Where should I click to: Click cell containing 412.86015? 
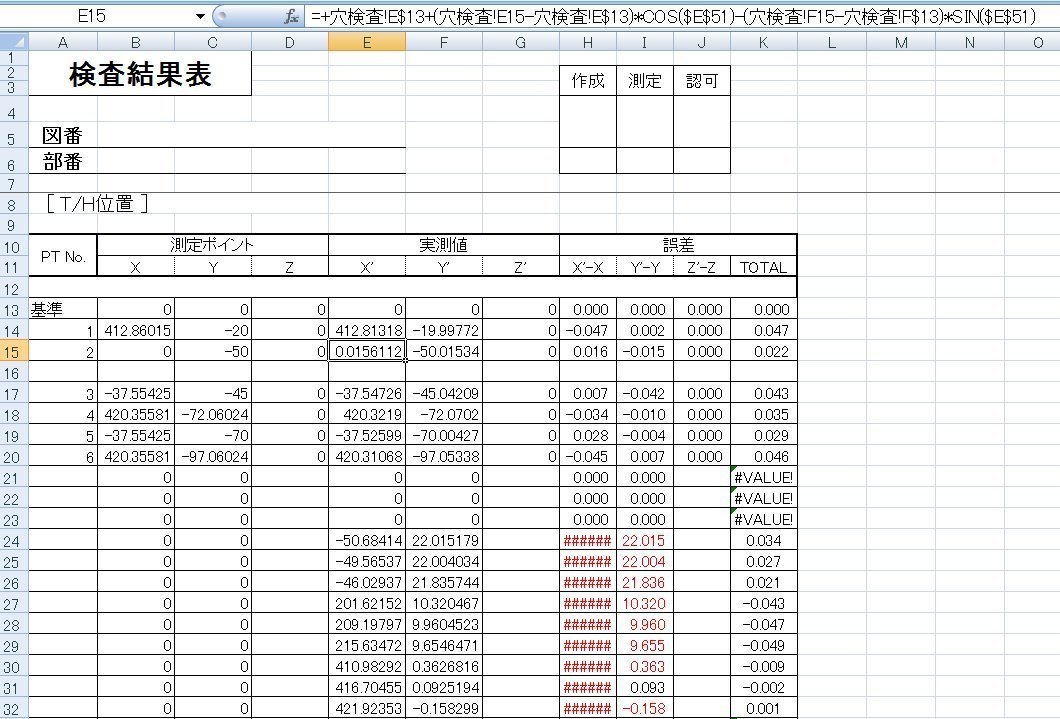click(136, 331)
